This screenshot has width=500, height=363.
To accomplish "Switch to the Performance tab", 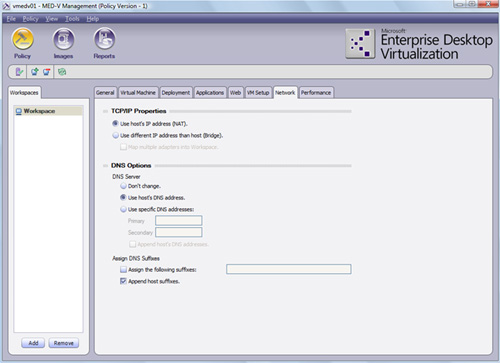I will point(316,93).
